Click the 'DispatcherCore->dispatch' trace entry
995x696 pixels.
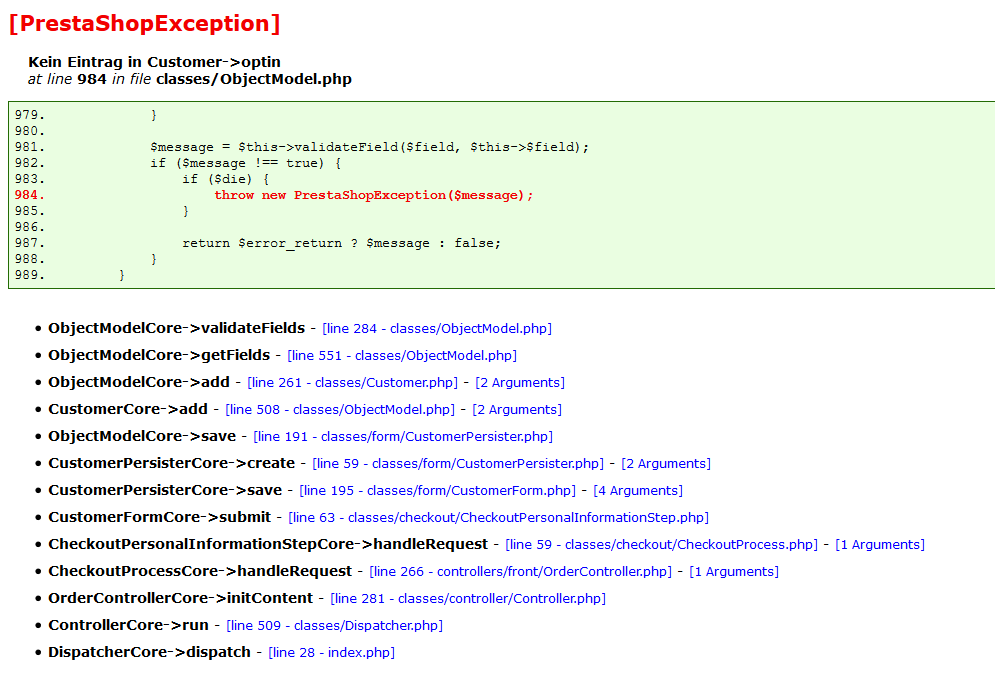click(x=149, y=652)
